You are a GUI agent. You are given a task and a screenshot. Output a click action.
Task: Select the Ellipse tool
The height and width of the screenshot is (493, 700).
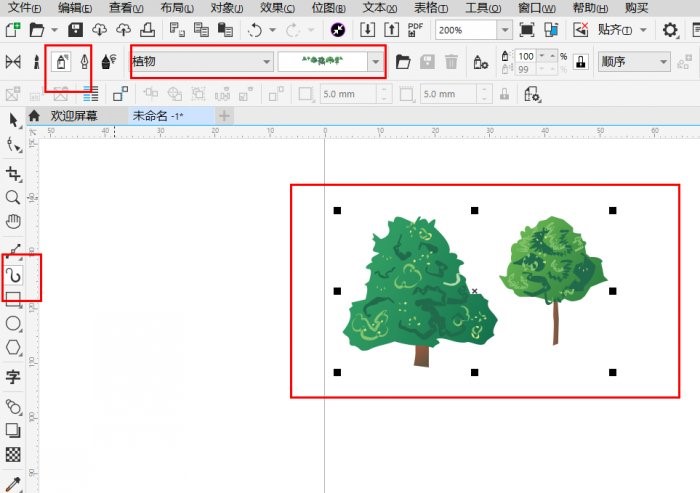click(14, 324)
